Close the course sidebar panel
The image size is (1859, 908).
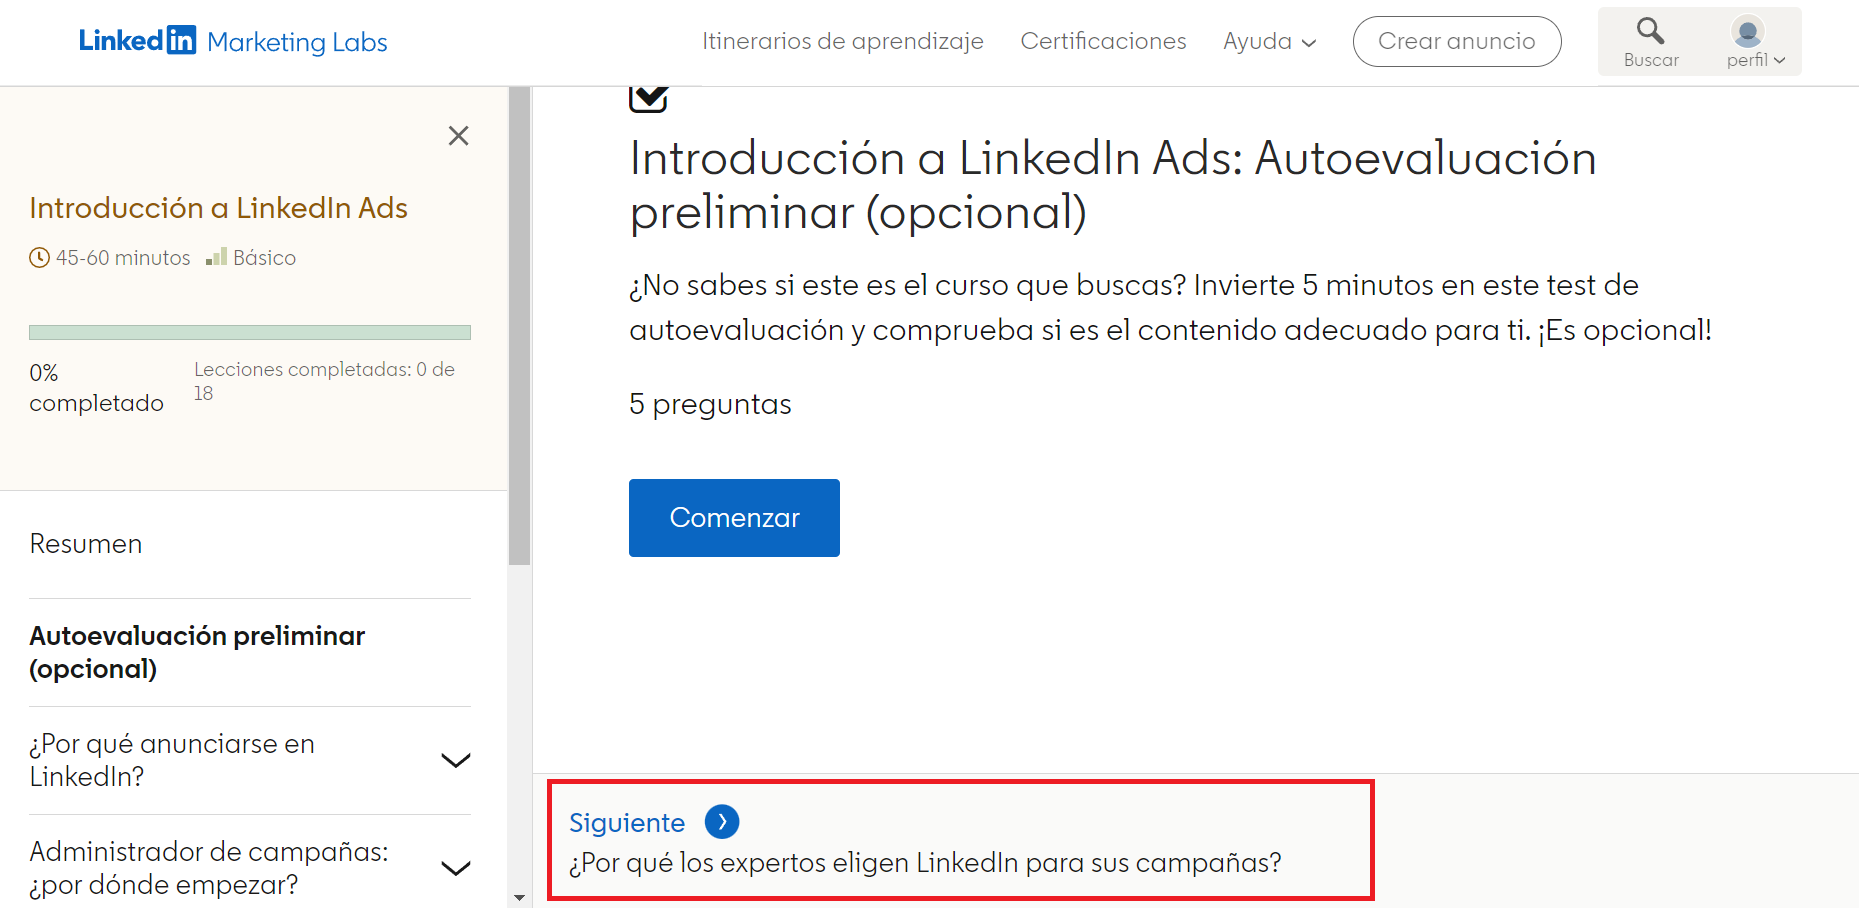click(459, 136)
